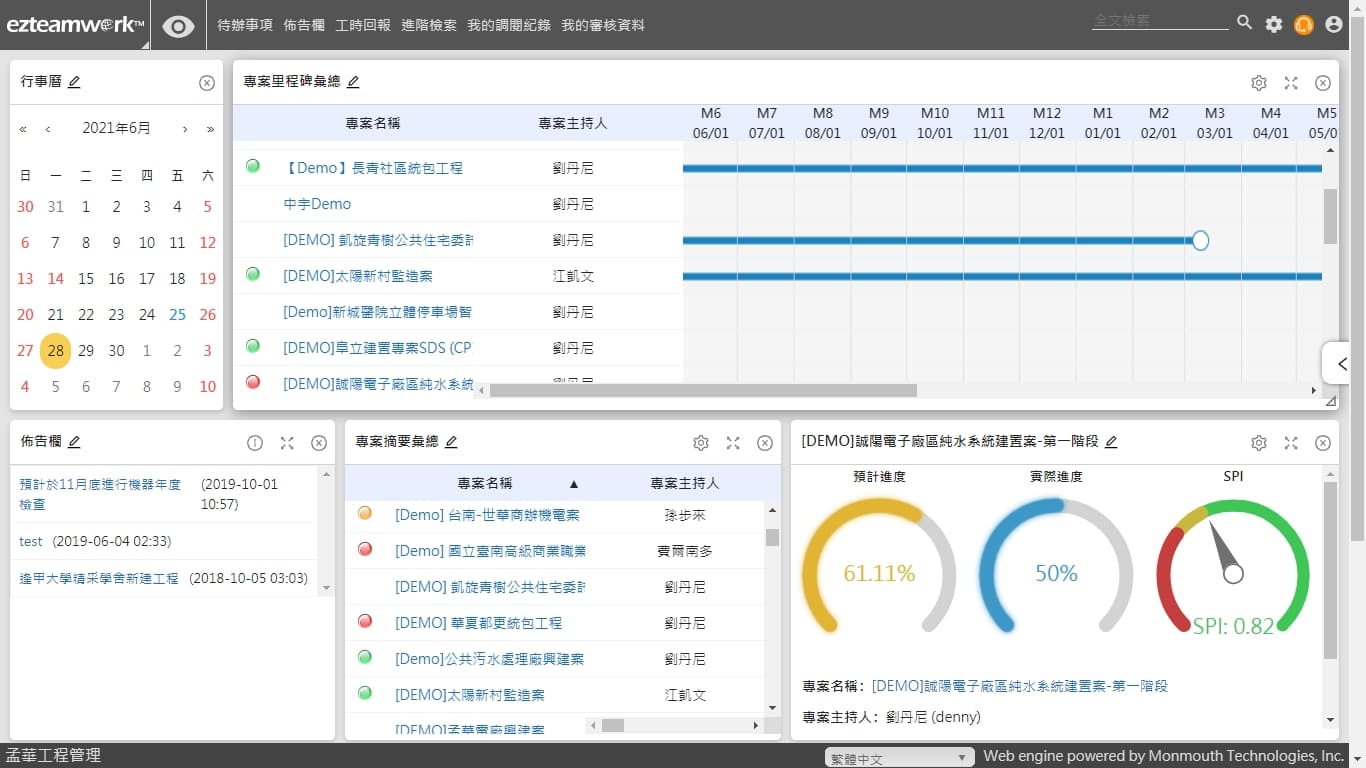Open settings gear in top navigation bar

coord(1273,24)
